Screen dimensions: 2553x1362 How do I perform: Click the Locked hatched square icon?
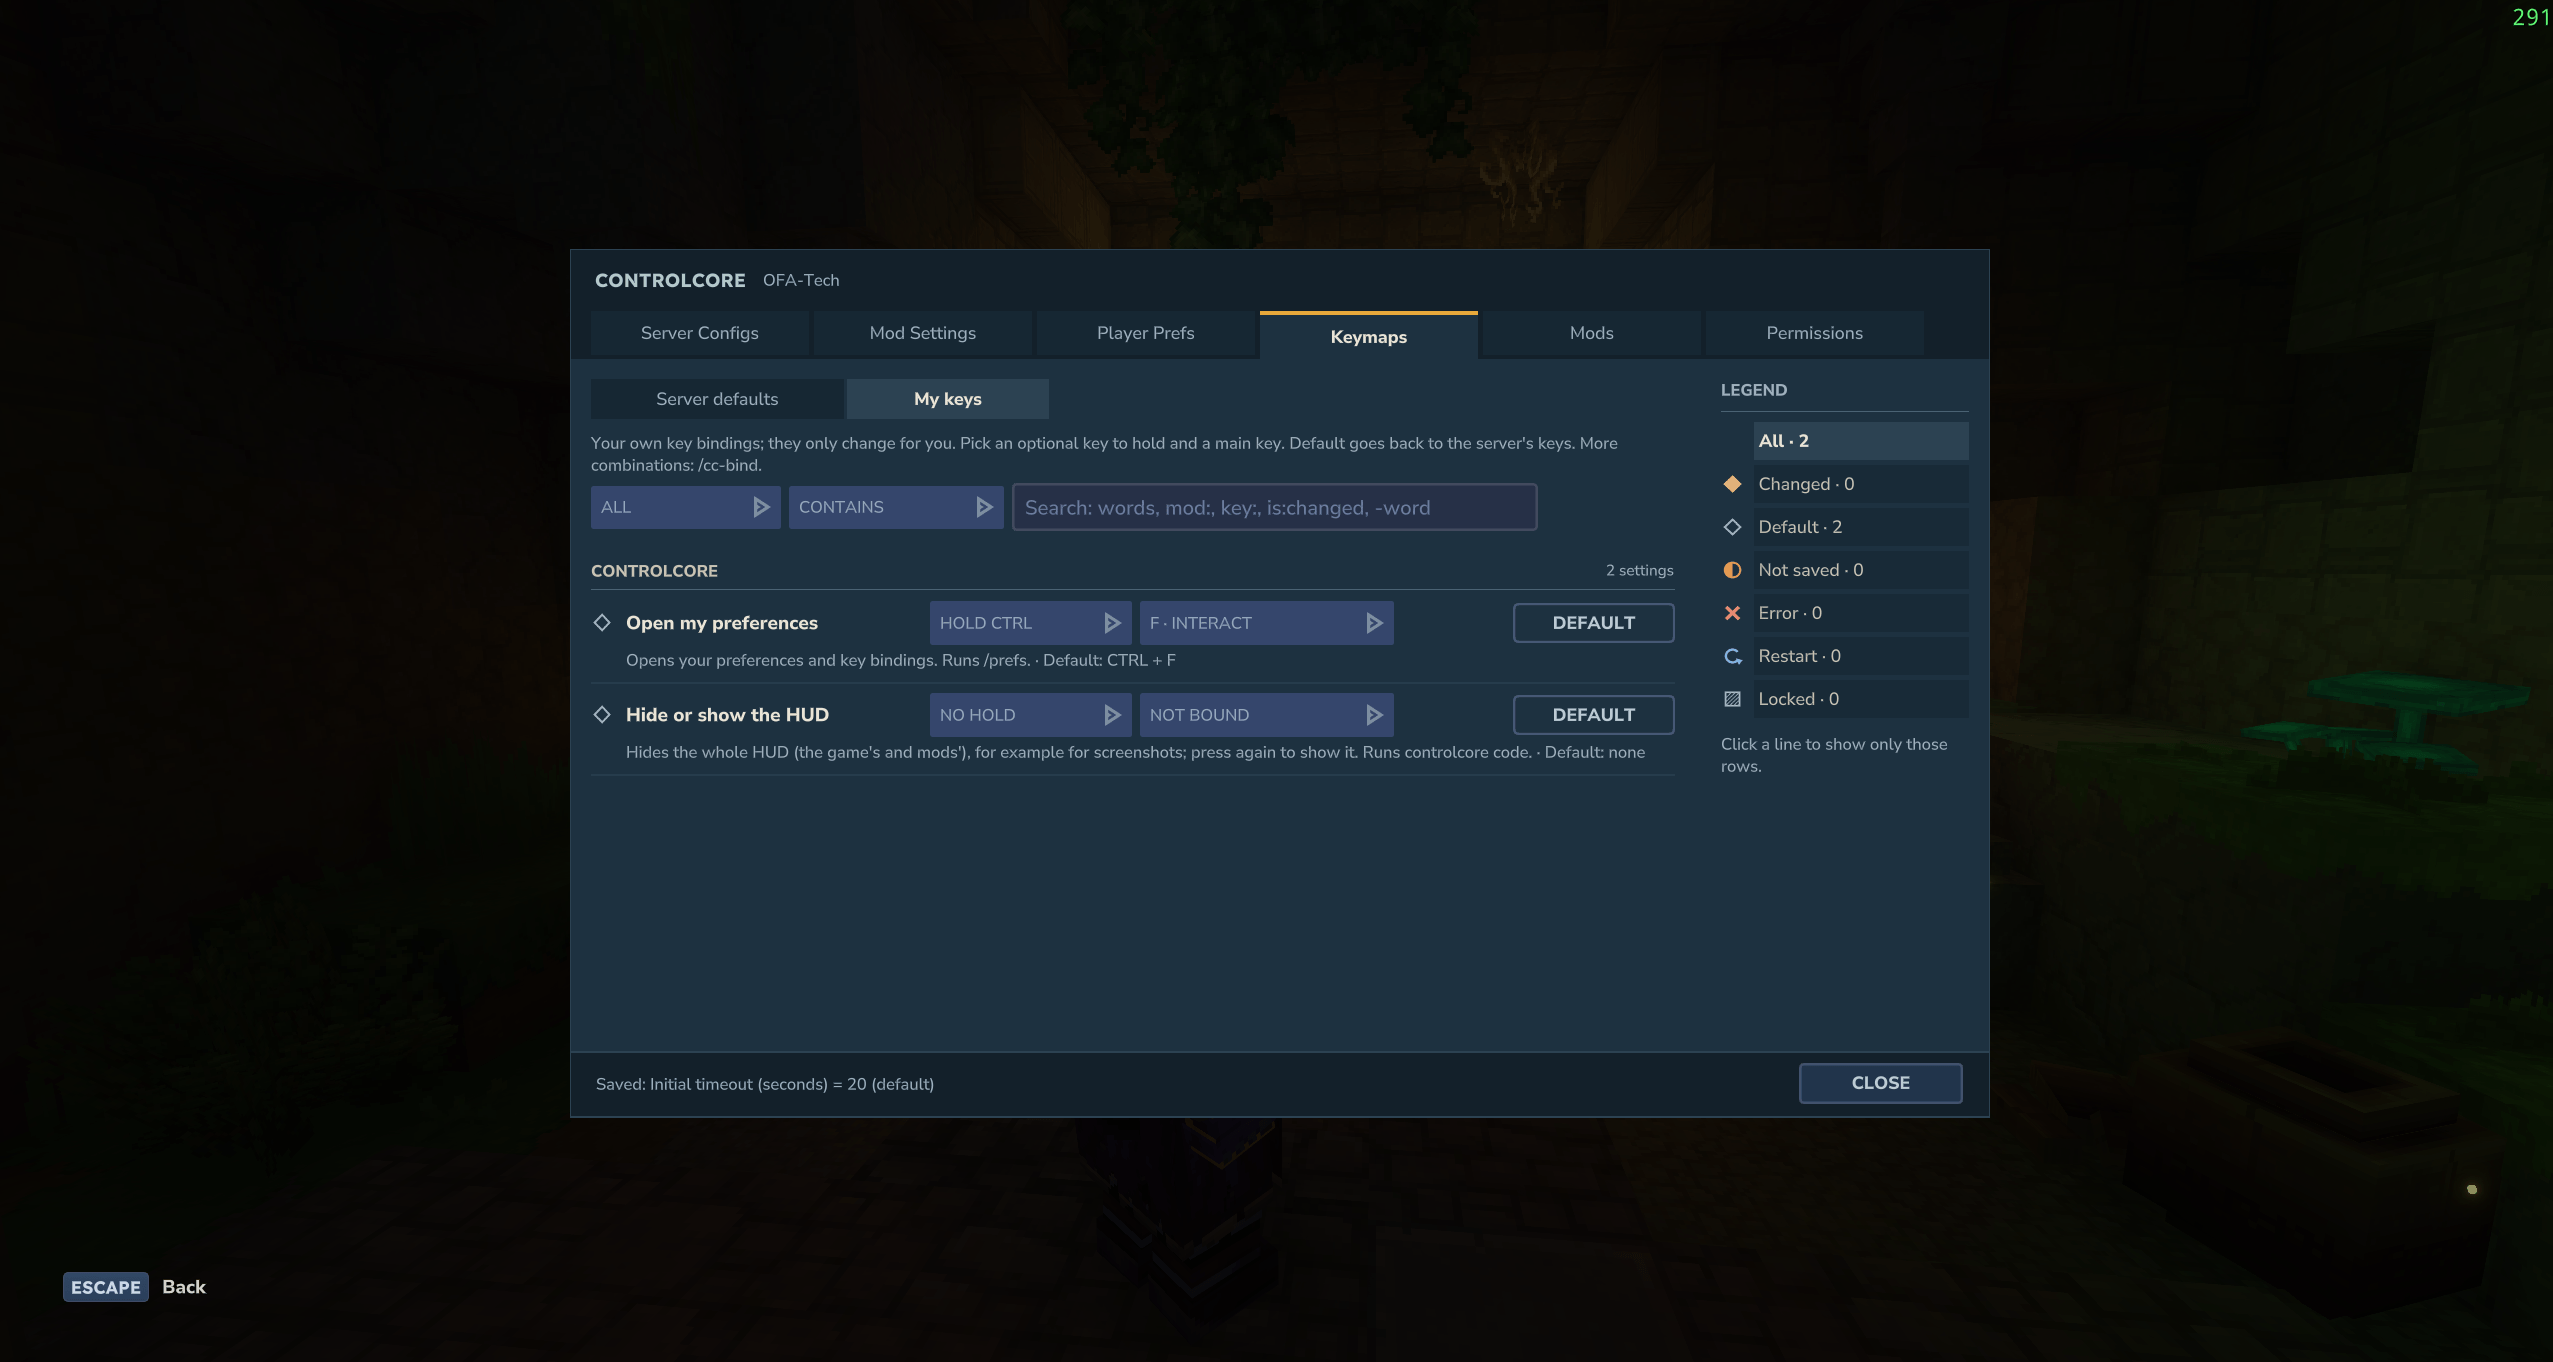click(1732, 699)
